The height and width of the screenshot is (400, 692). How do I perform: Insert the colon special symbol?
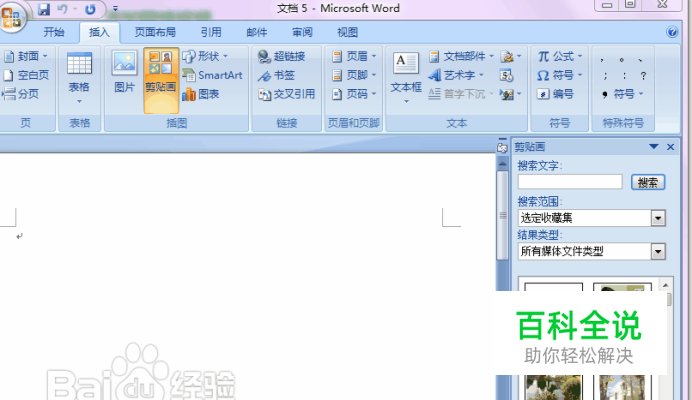pos(624,75)
